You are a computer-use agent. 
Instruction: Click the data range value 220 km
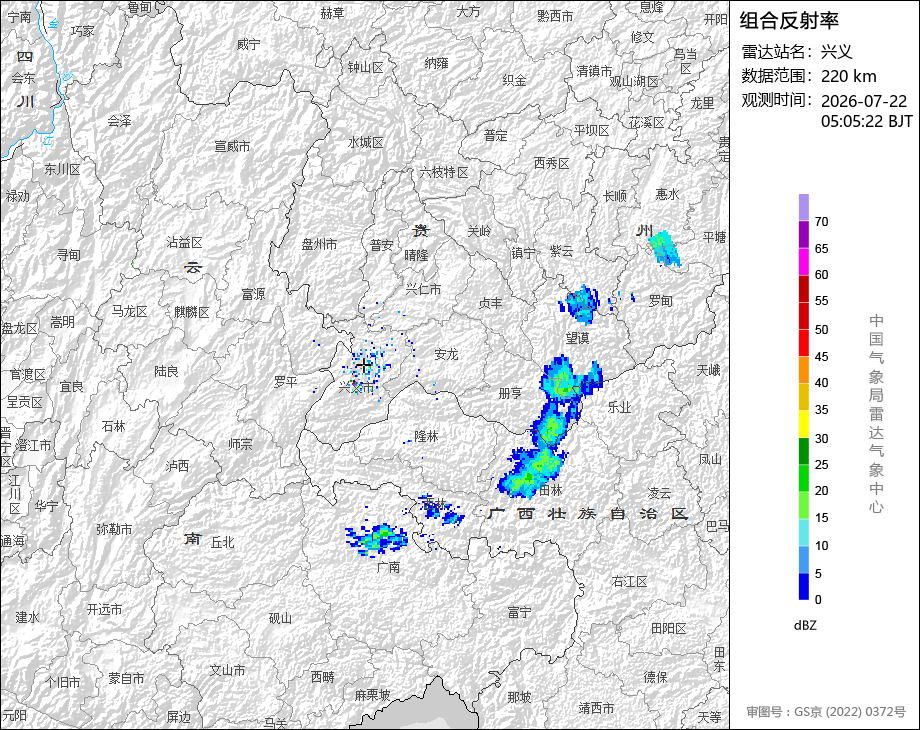click(x=848, y=76)
